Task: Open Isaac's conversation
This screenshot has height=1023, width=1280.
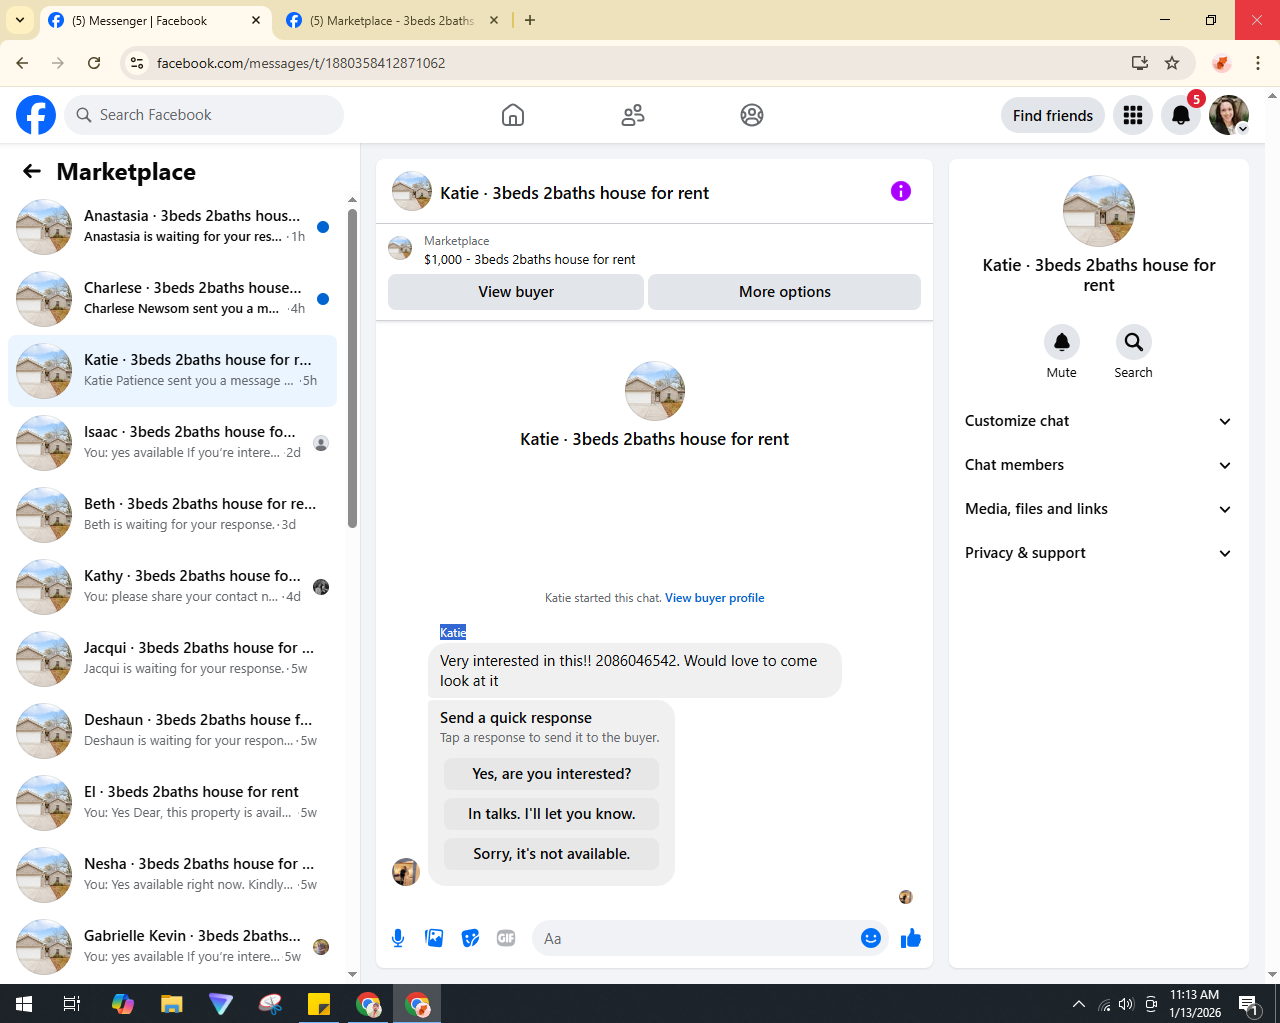Action: tap(172, 443)
